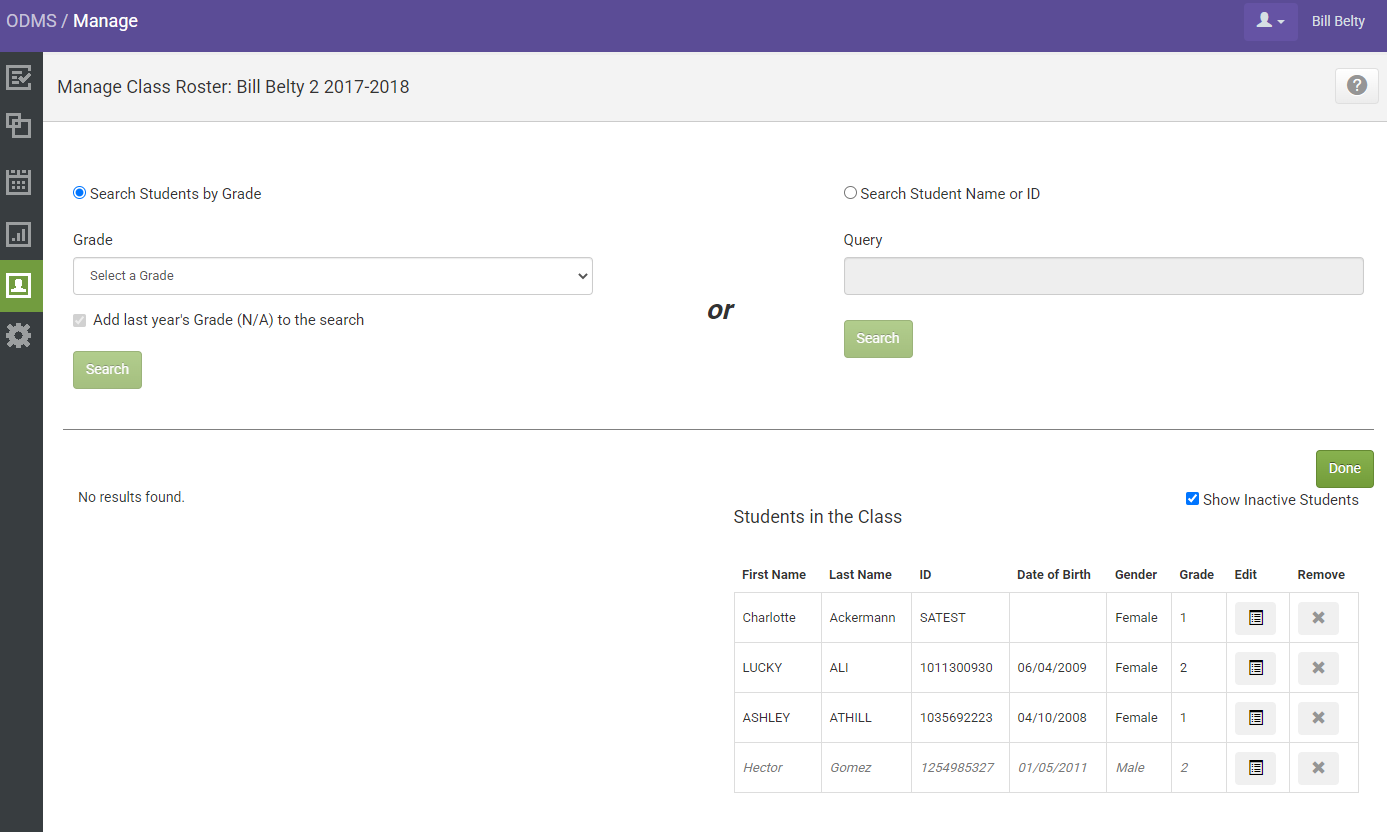Click ID value 1011300930
The image size is (1387, 832).
[956, 668]
